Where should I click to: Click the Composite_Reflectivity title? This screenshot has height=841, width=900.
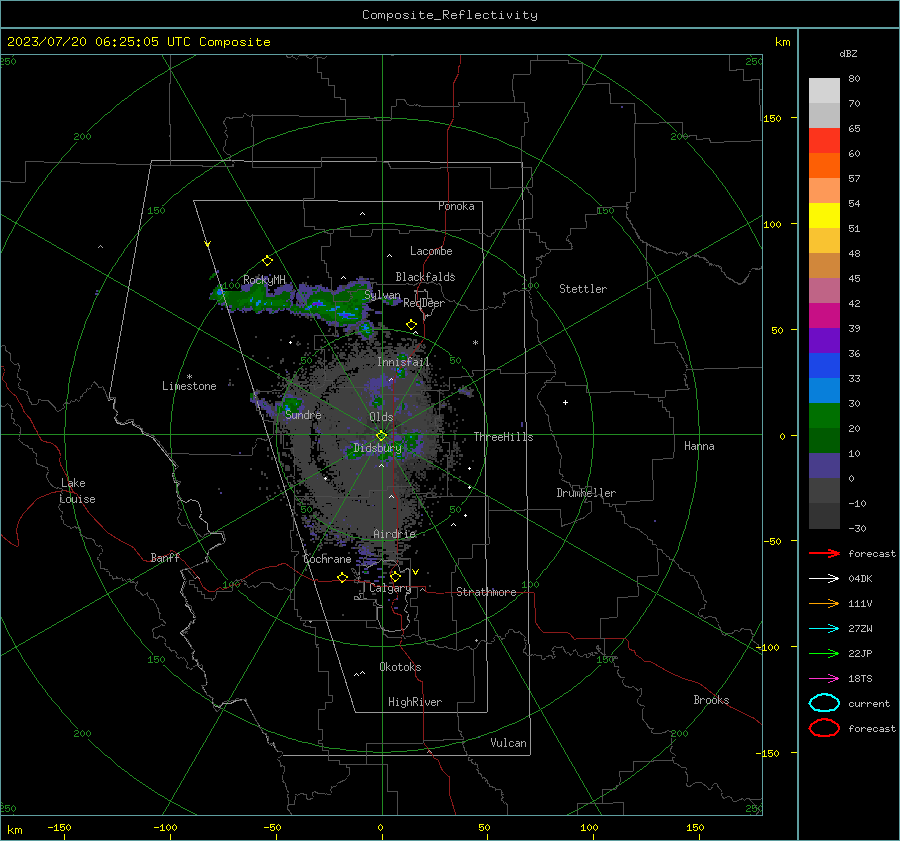point(449,15)
